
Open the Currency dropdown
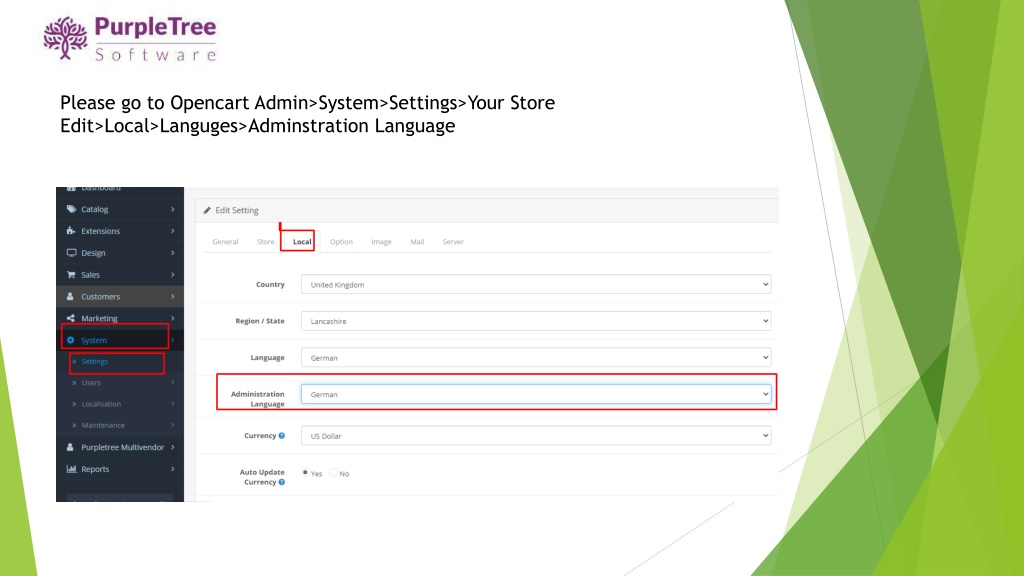[x=536, y=436]
